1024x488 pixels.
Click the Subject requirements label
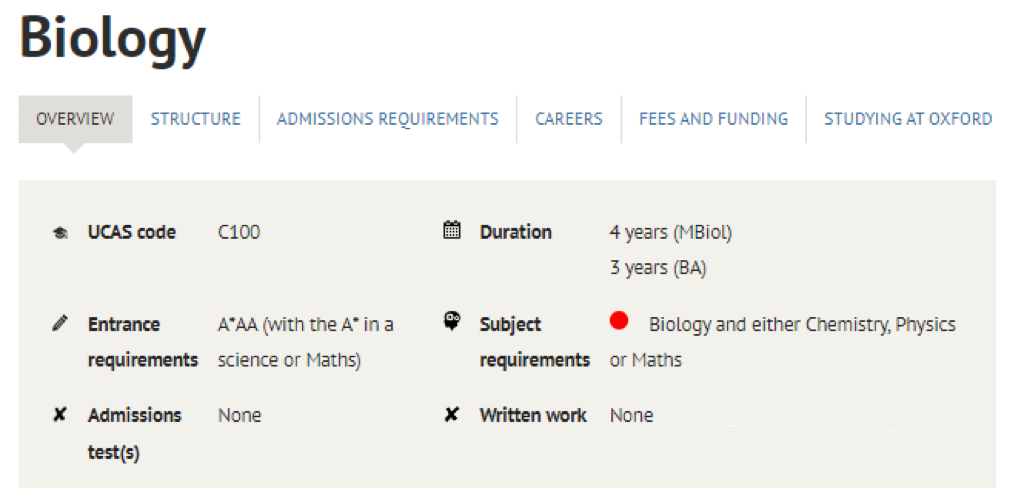click(x=535, y=342)
